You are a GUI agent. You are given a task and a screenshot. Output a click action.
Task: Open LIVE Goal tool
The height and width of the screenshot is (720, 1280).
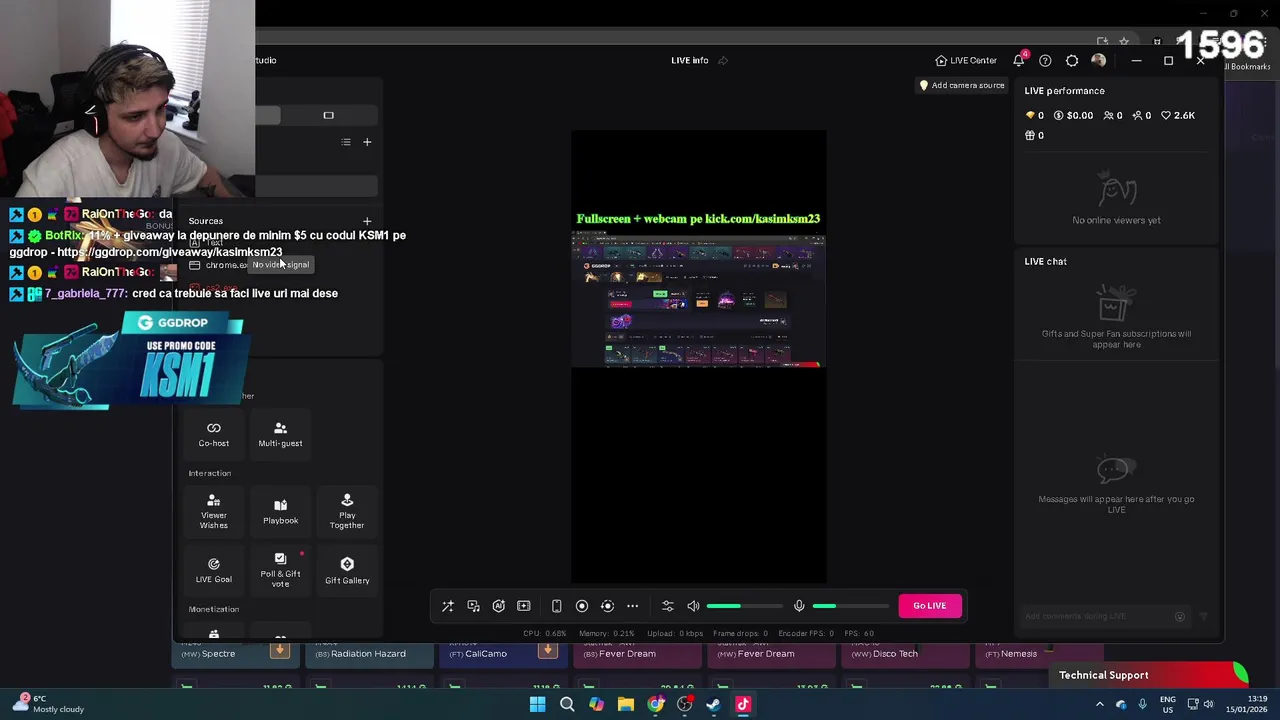pos(213,570)
